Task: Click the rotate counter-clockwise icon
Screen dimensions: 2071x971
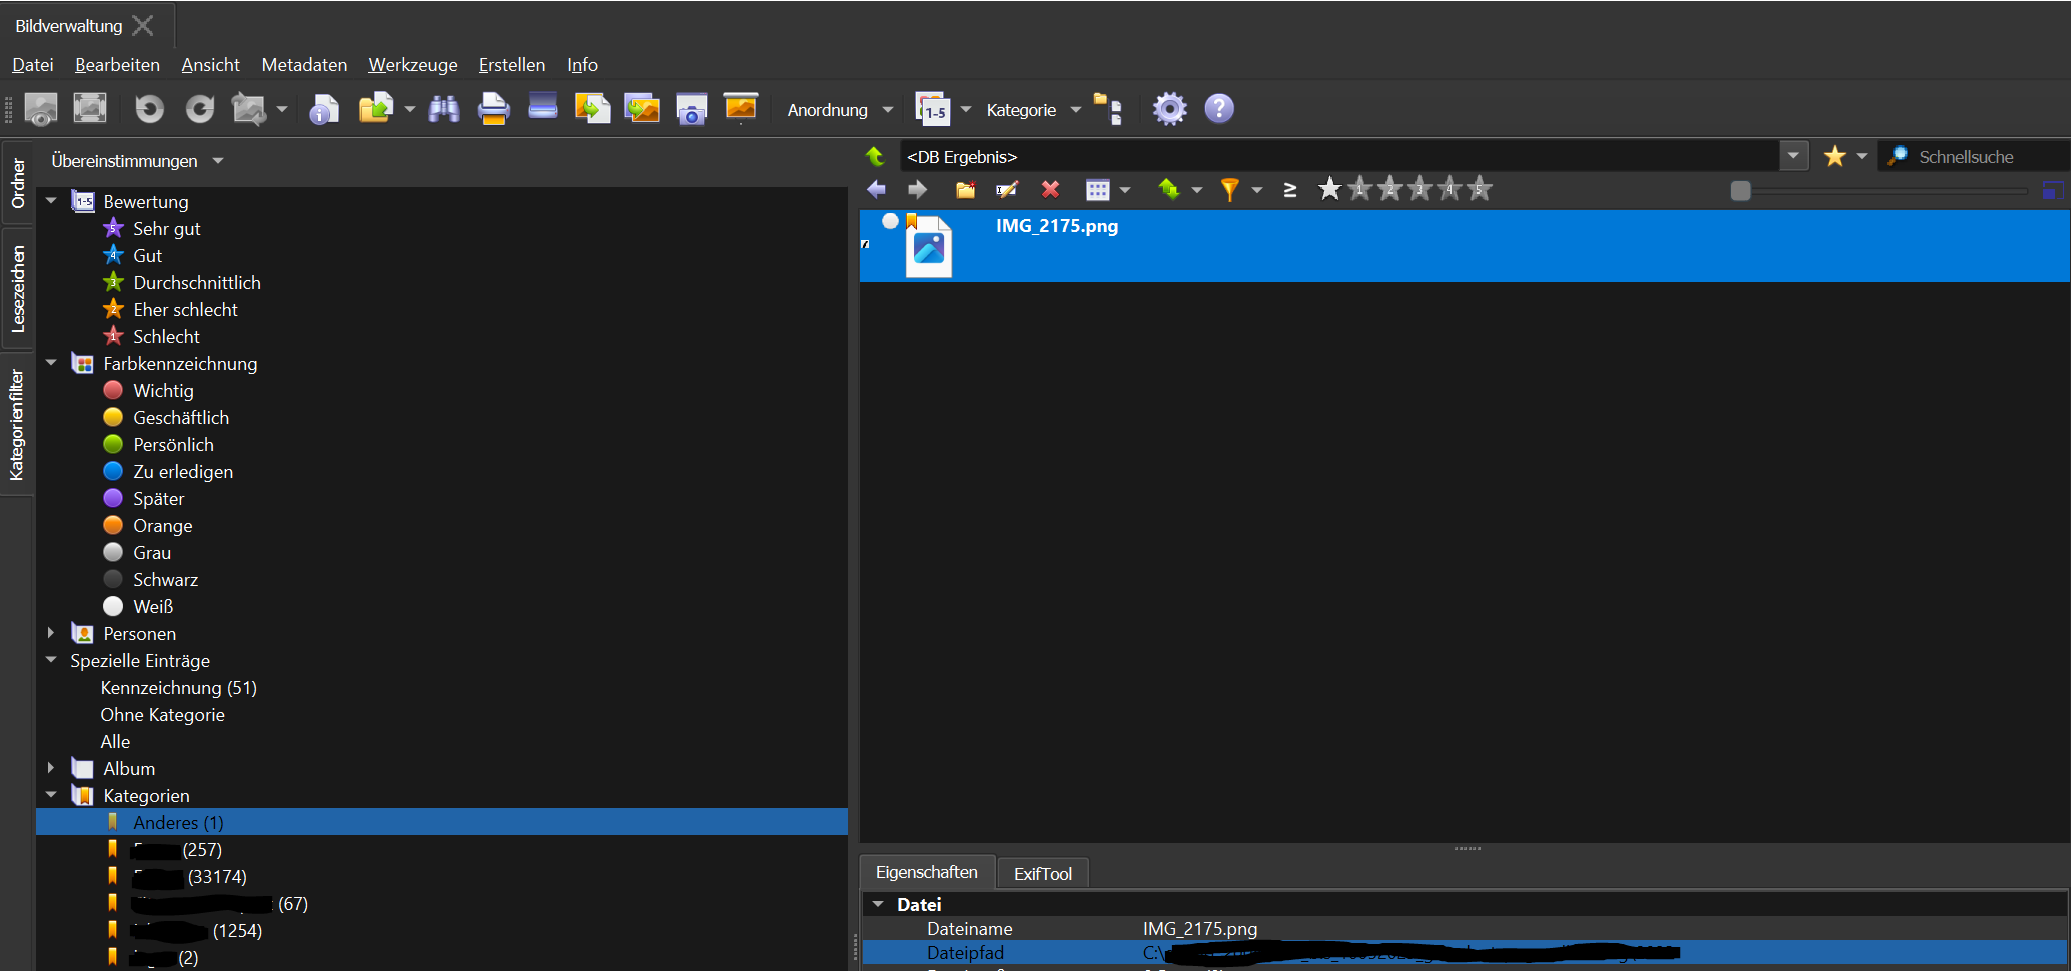Action: pos(150,109)
